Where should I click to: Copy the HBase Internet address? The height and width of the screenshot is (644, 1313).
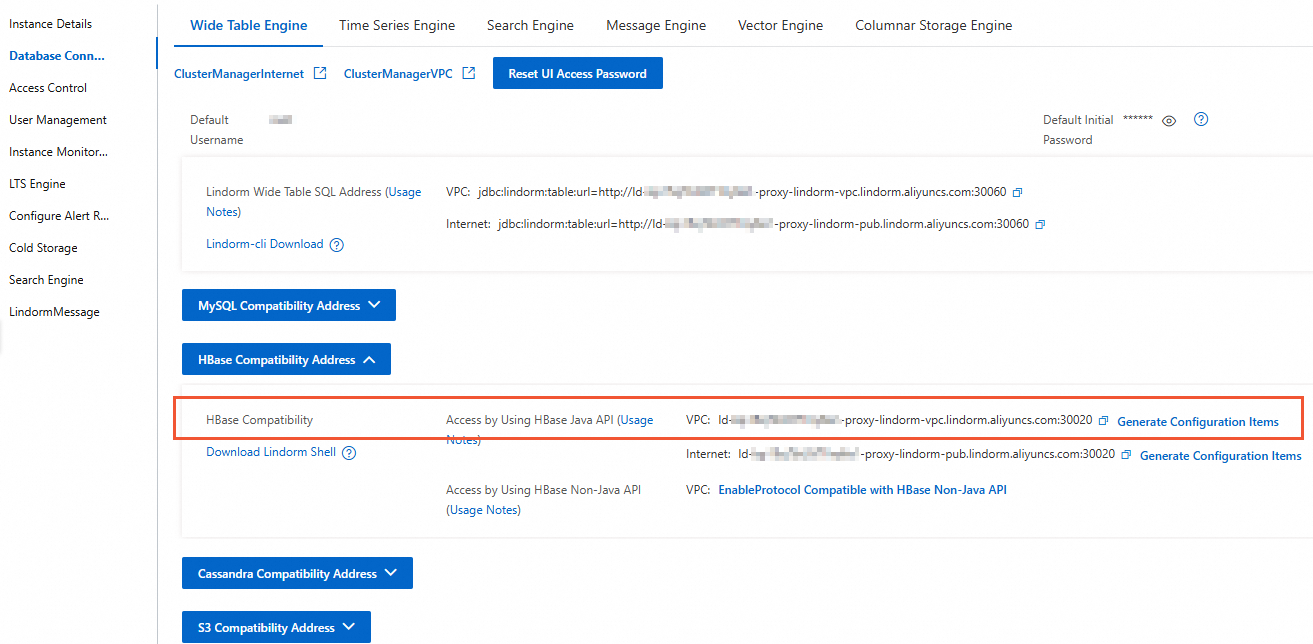point(1126,455)
